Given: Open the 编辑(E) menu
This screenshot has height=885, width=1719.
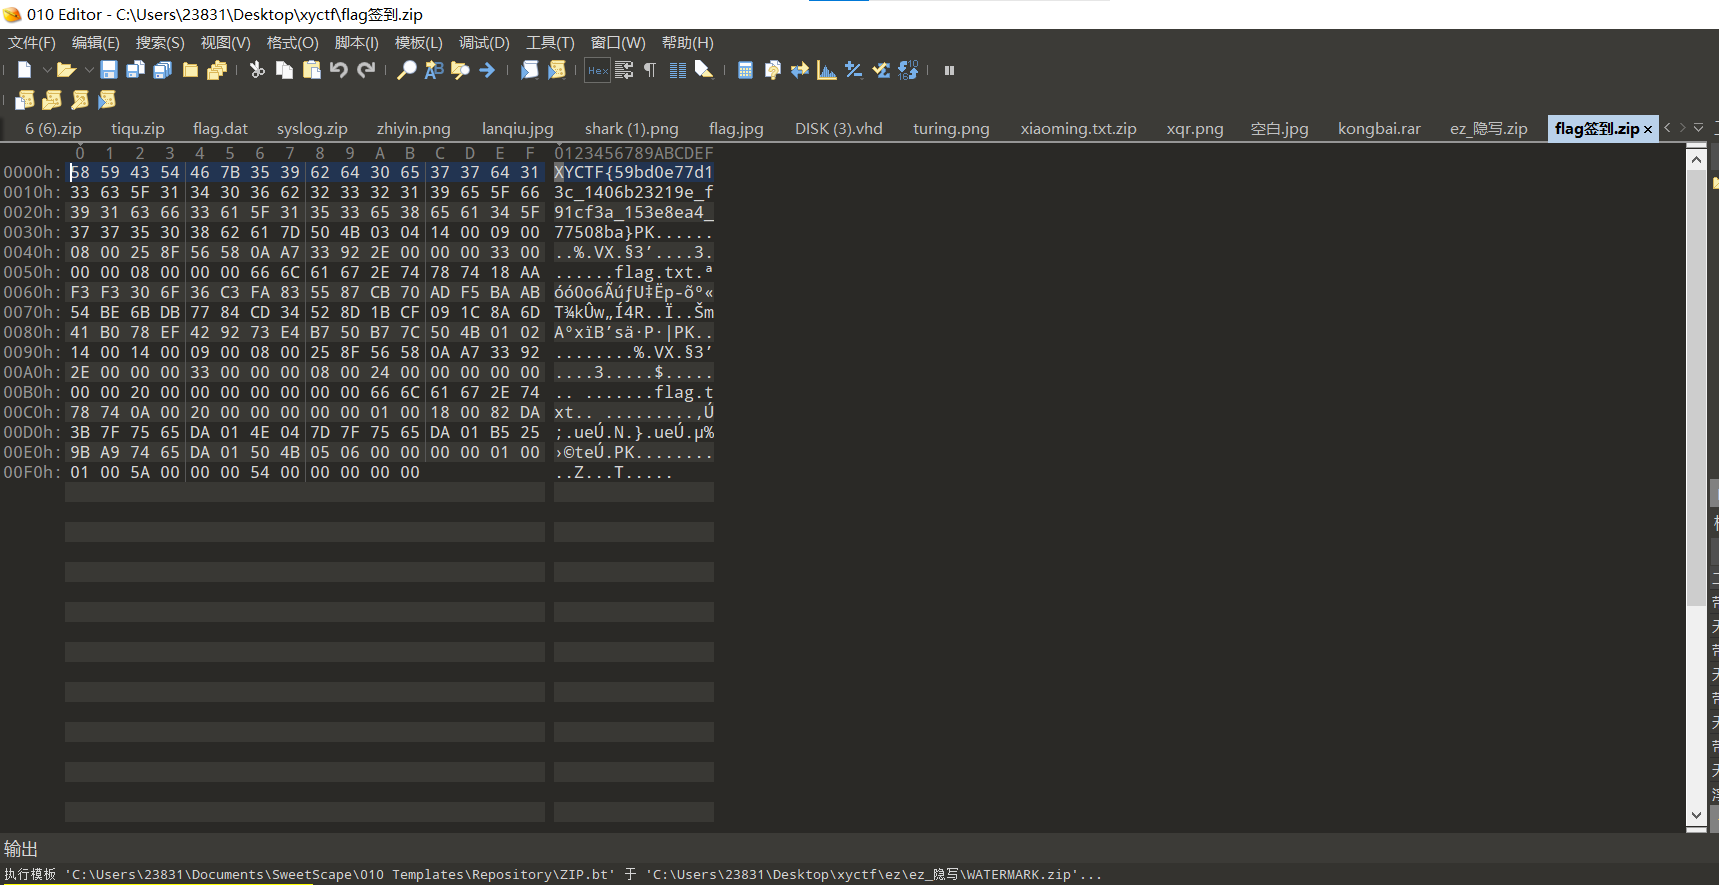Looking at the screenshot, I should coord(96,43).
